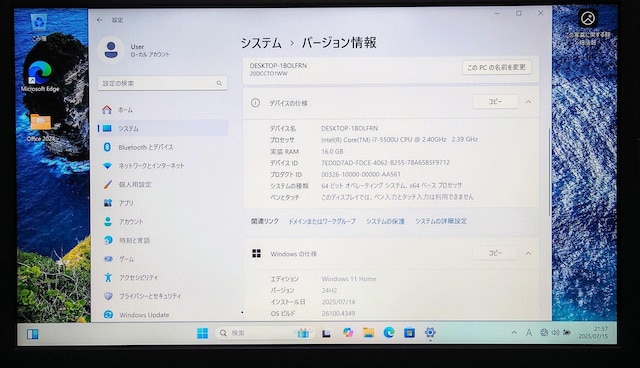Launch Copilot from the taskbar

point(348,333)
